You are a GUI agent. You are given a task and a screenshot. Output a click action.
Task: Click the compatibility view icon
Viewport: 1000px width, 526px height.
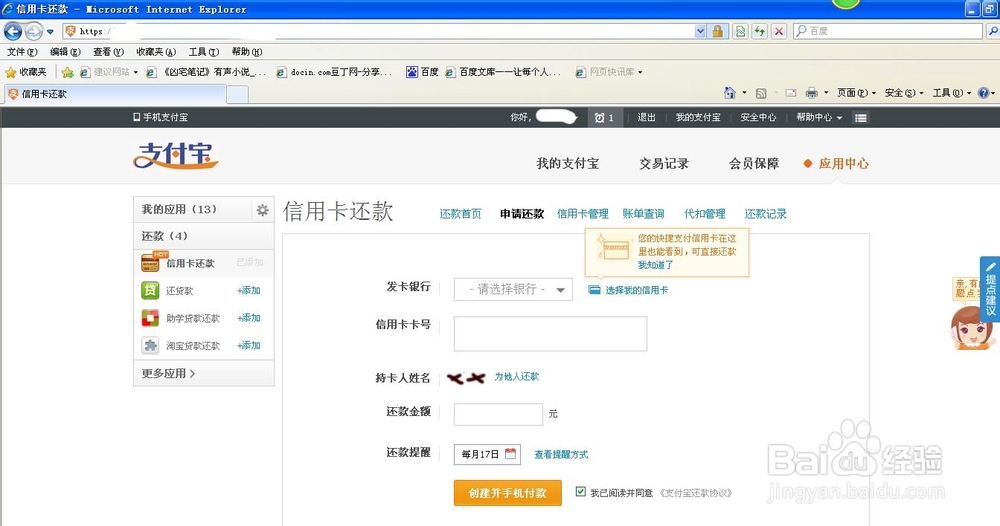[740, 31]
